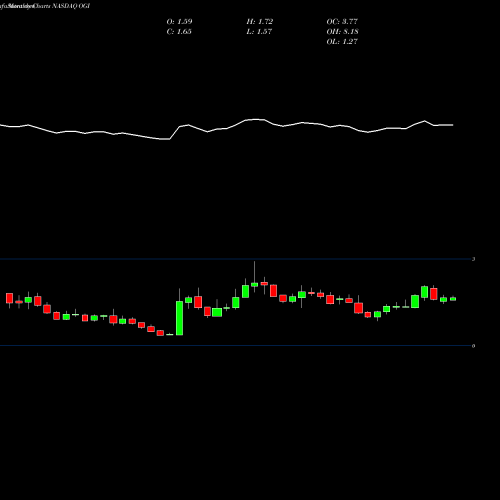500x500 pixels.
Task: Click the 'OC: 3.77' readout
Action: tap(342, 22)
